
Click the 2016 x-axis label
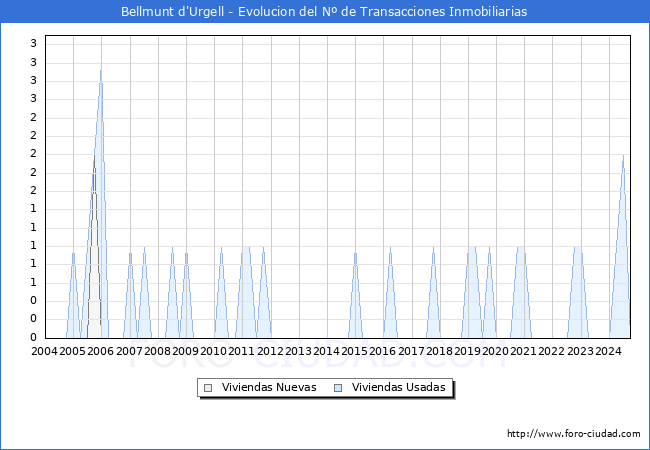click(383, 351)
